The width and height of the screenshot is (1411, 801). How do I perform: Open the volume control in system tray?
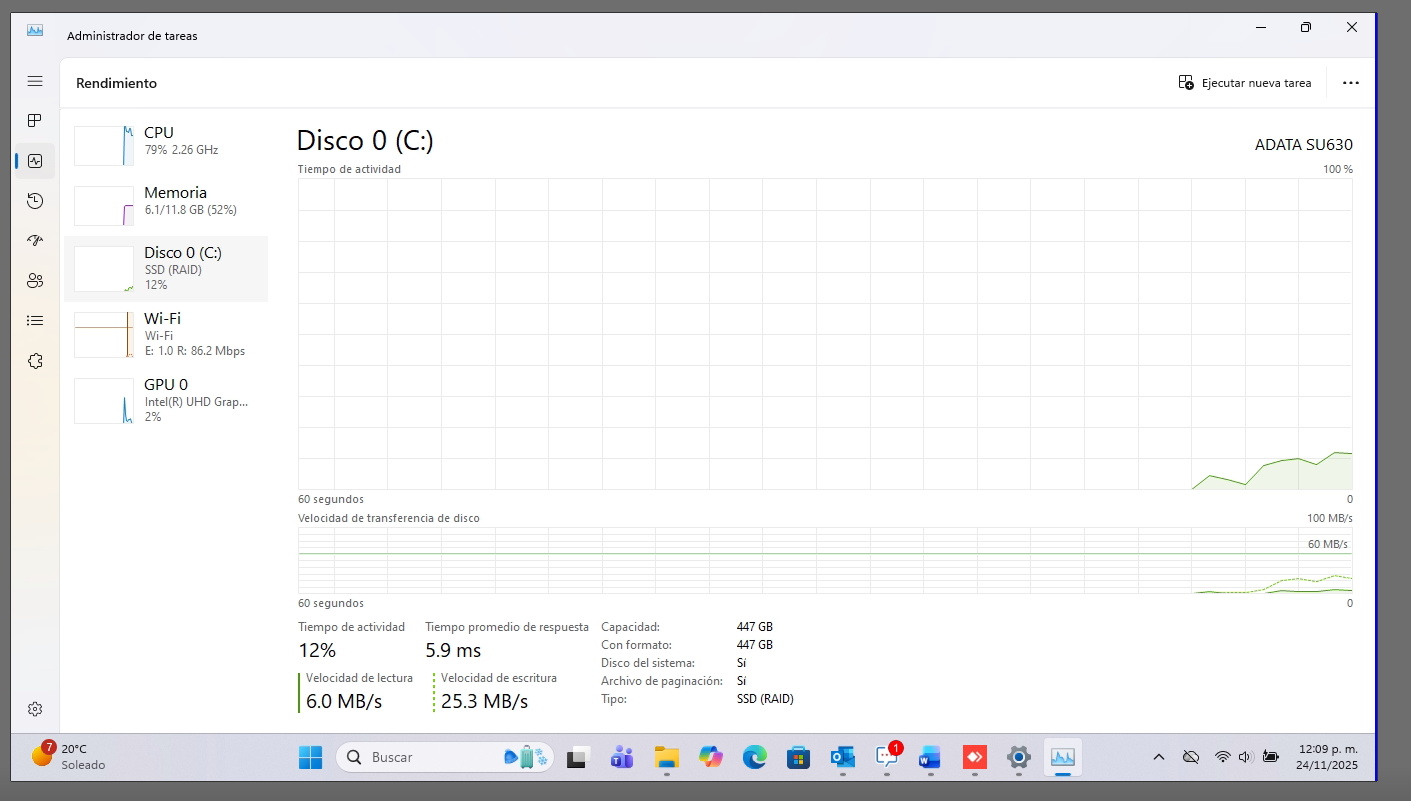pyautogui.click(x=1246, y=757)
